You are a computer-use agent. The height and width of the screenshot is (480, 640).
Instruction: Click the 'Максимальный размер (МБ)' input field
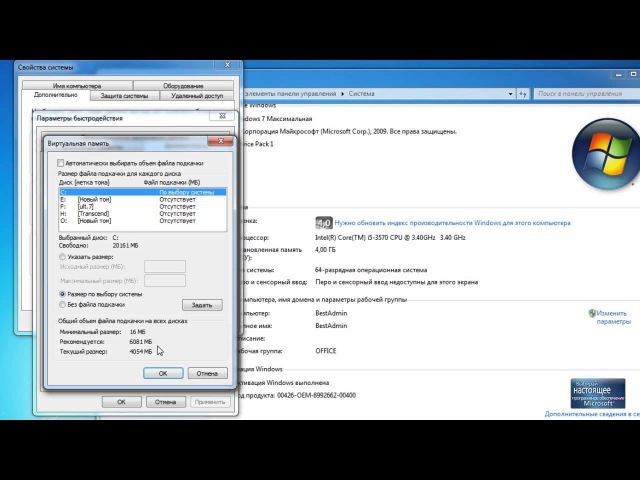pyautogui.click(x=165, y=281)
